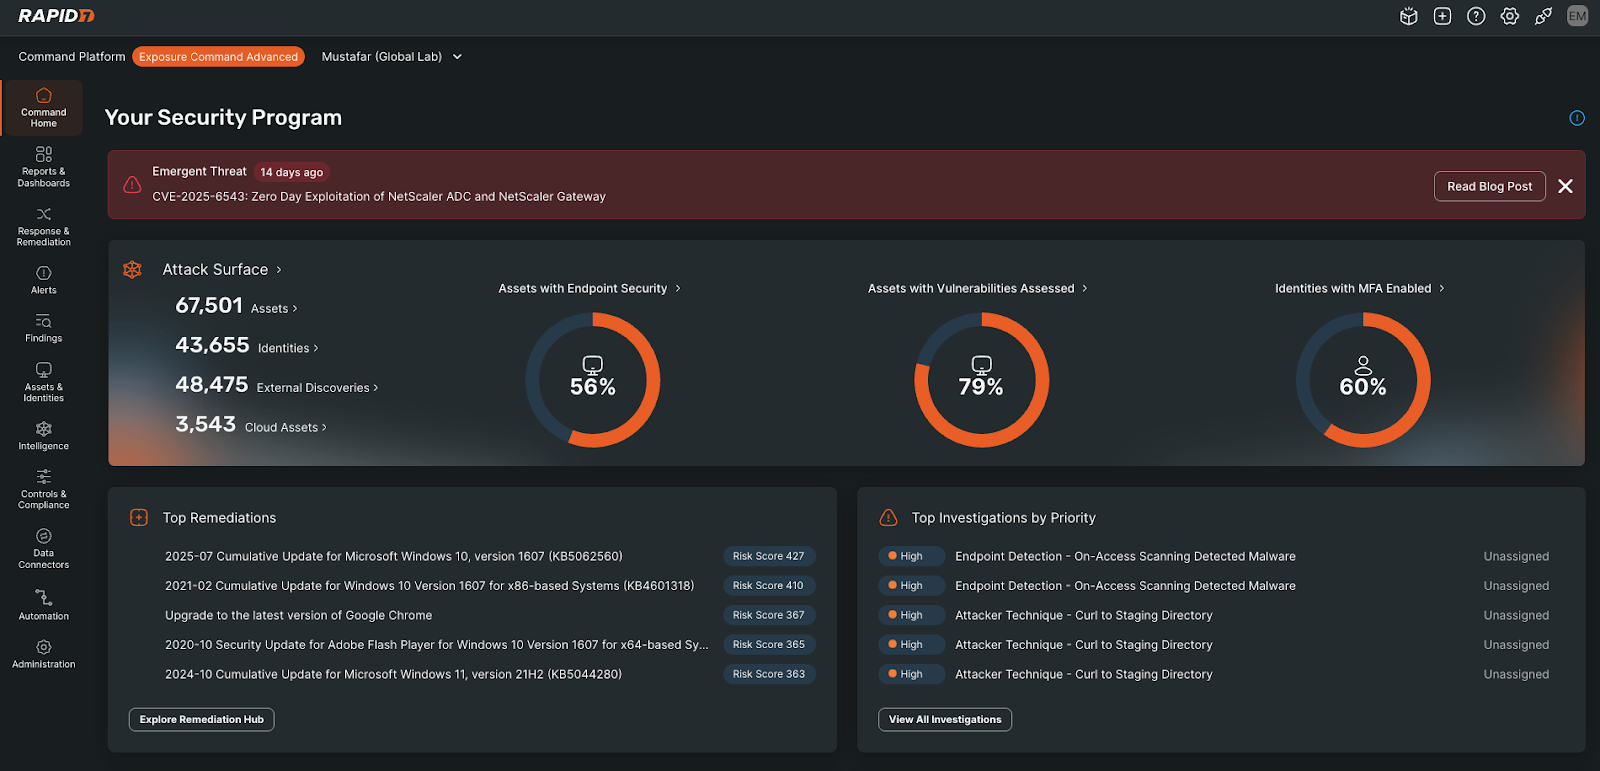Screen dimensions: 1600x771
Task: Click the 79% vulnerabilities assessed donut chart
Action: point(981,380)
